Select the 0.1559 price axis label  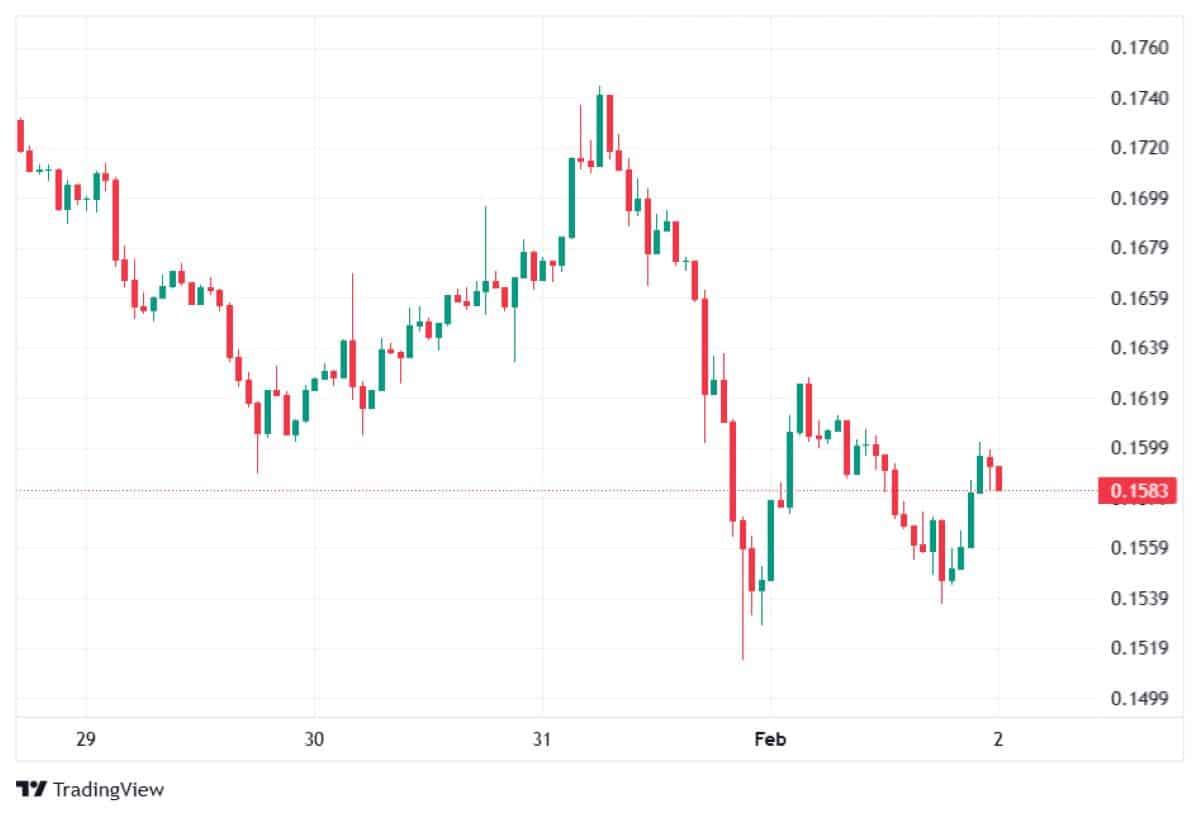point(1138,548)
